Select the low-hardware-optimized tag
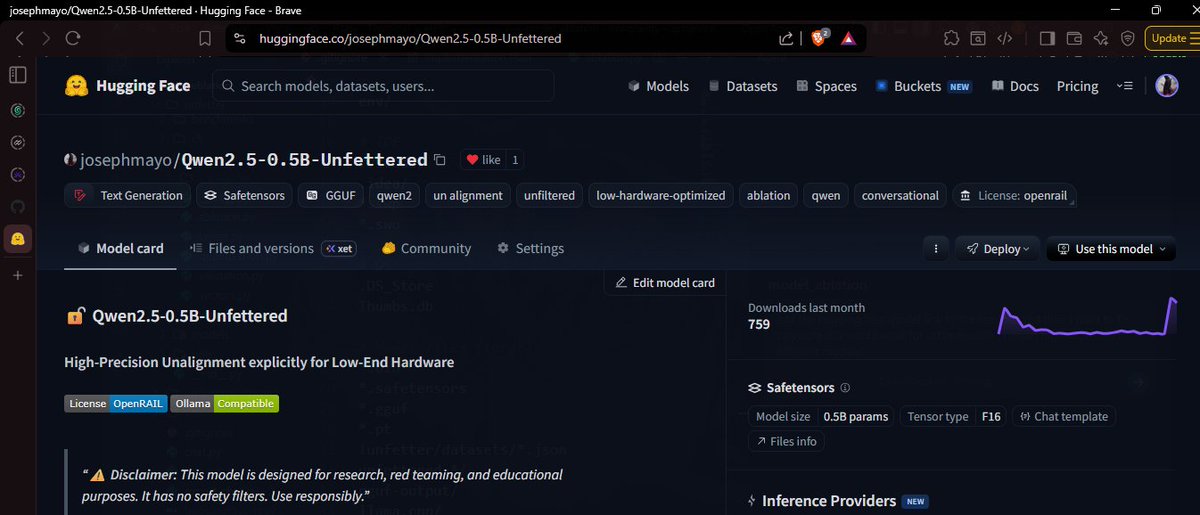Screen dimensions: 1200x515 (660, 195)
